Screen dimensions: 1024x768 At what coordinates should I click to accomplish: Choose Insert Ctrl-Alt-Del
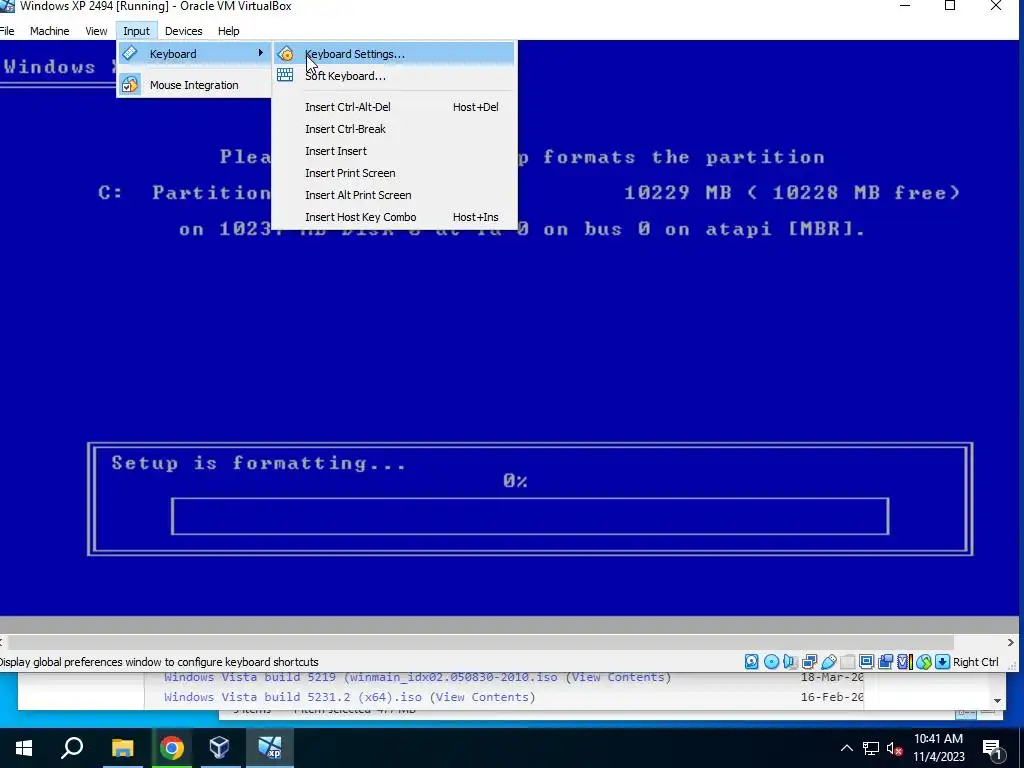click(394, 107)
